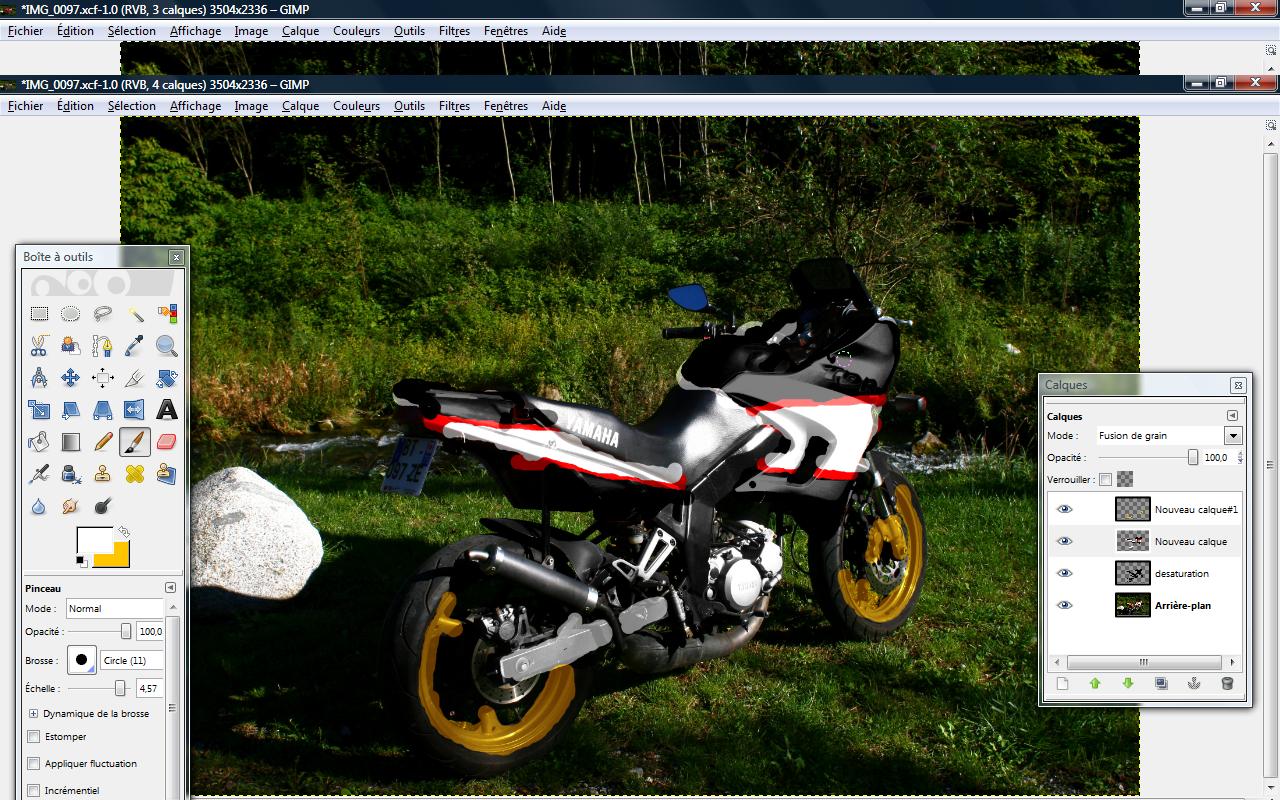Select the Alignment tool

point(103,378)
